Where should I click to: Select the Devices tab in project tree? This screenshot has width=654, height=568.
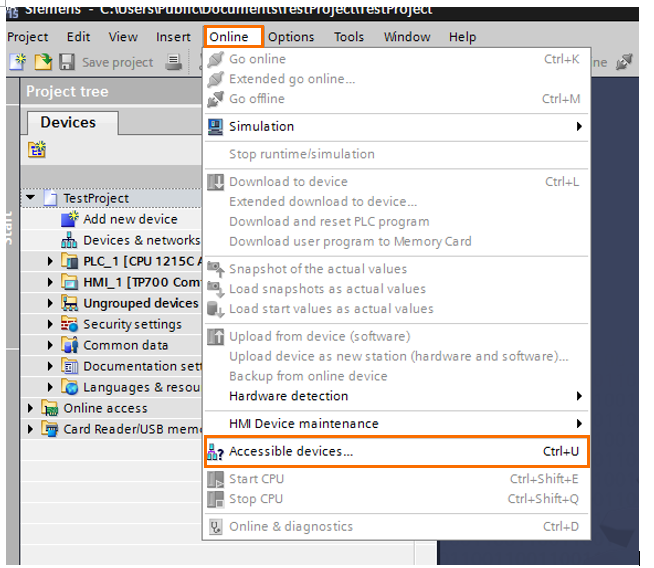click(x=73, y=123)
